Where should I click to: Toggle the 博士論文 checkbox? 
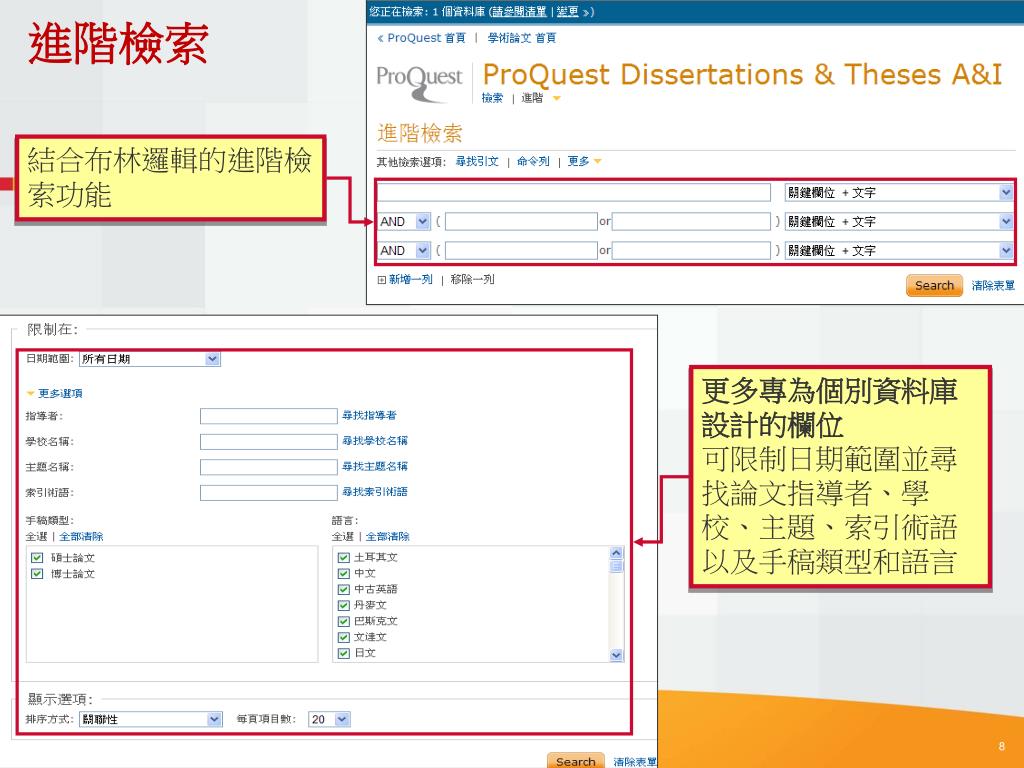37,574
